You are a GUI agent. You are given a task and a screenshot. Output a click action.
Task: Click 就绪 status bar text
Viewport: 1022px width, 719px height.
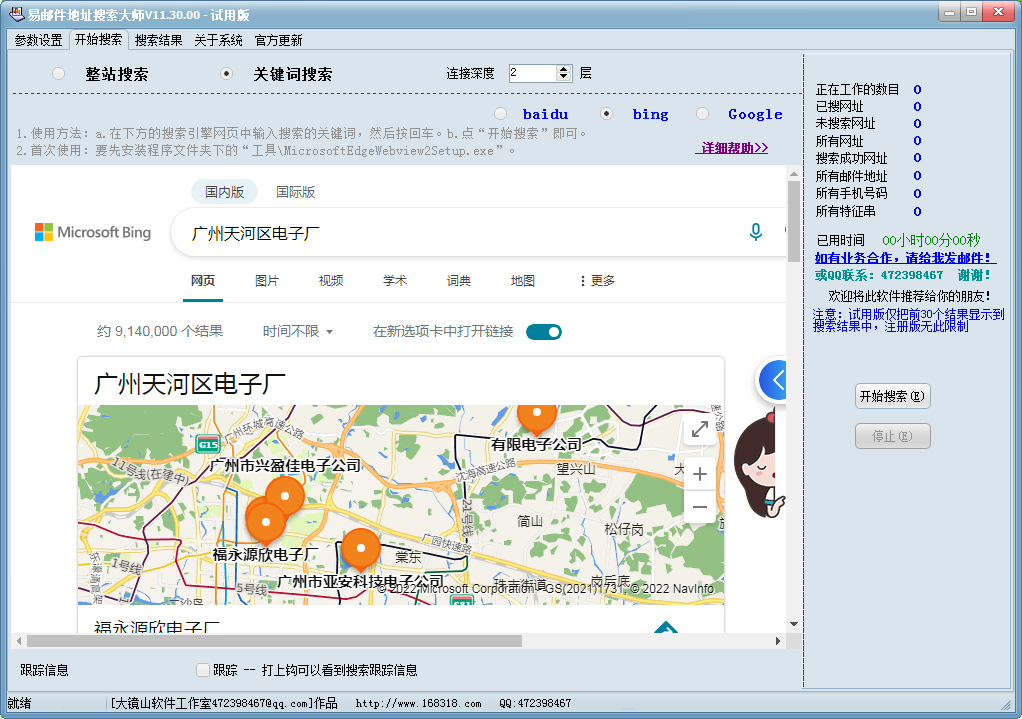click(x=20, y=703)
